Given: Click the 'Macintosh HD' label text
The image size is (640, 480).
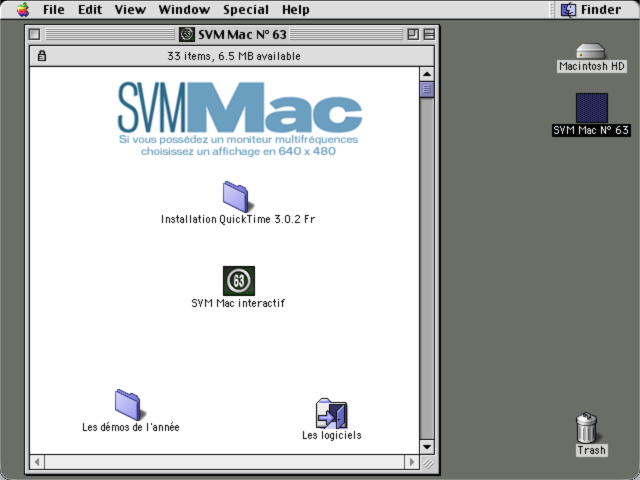Looking at the screenshot, I should 592,67.
